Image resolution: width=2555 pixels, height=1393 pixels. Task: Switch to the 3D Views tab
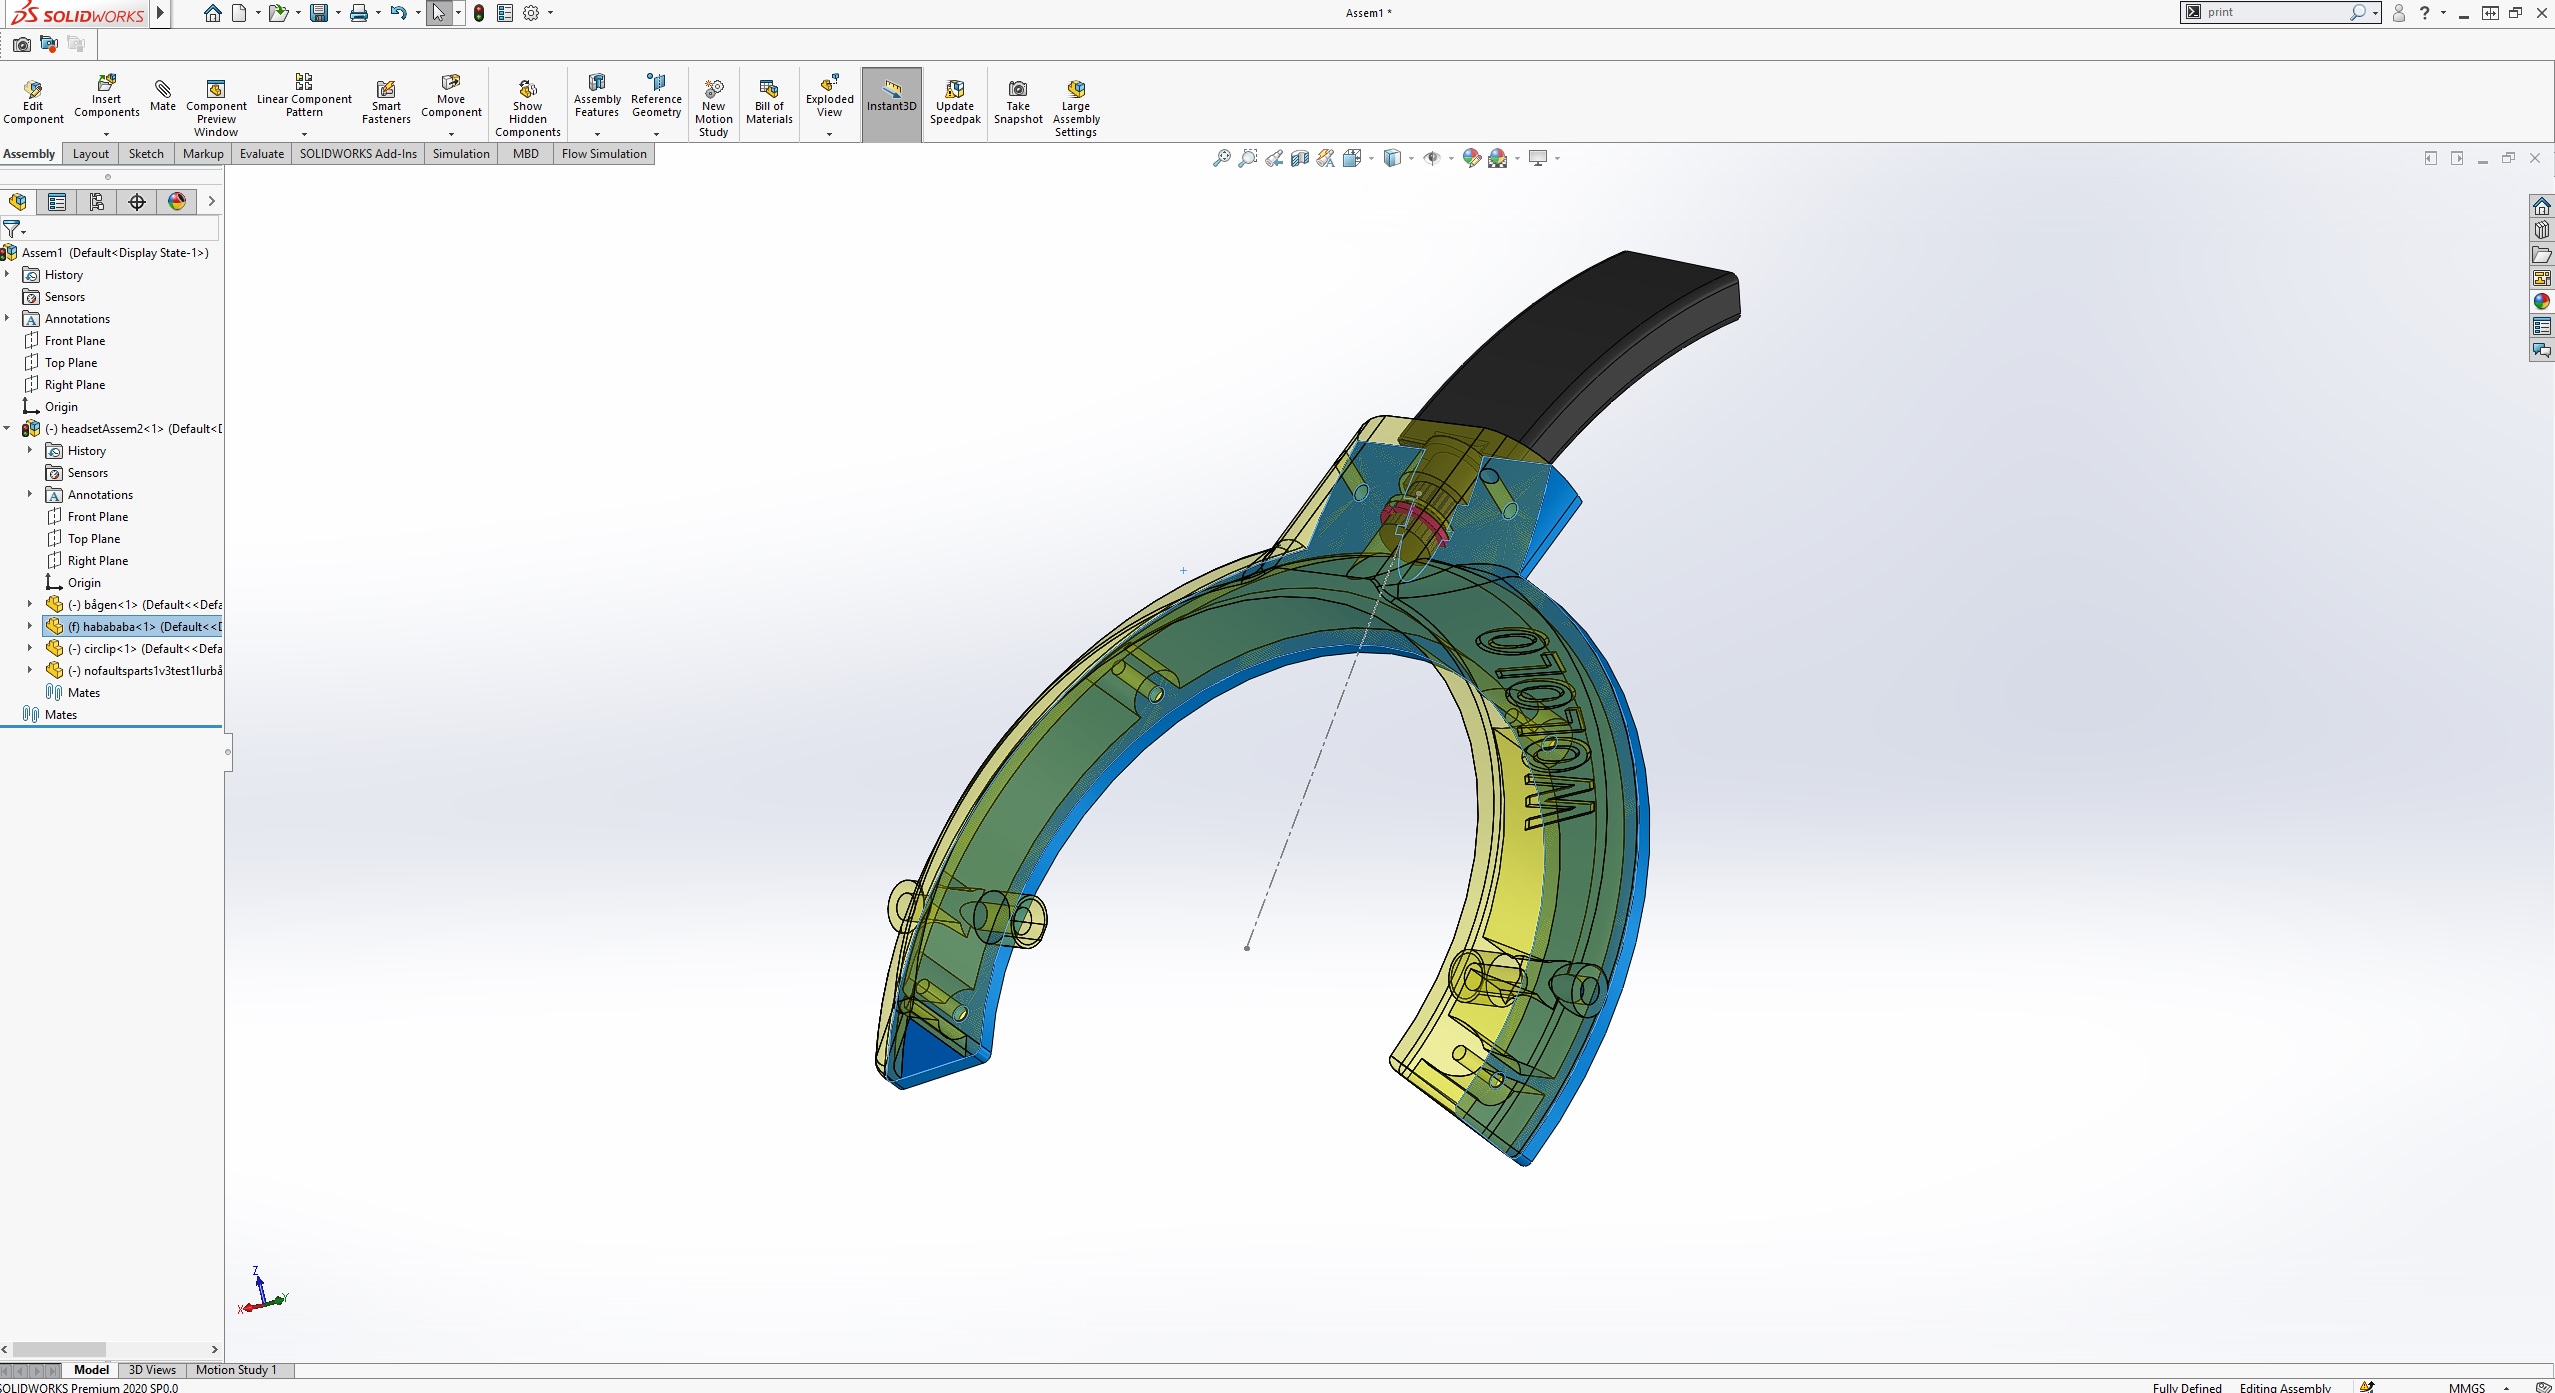[x=152, y=1370]
